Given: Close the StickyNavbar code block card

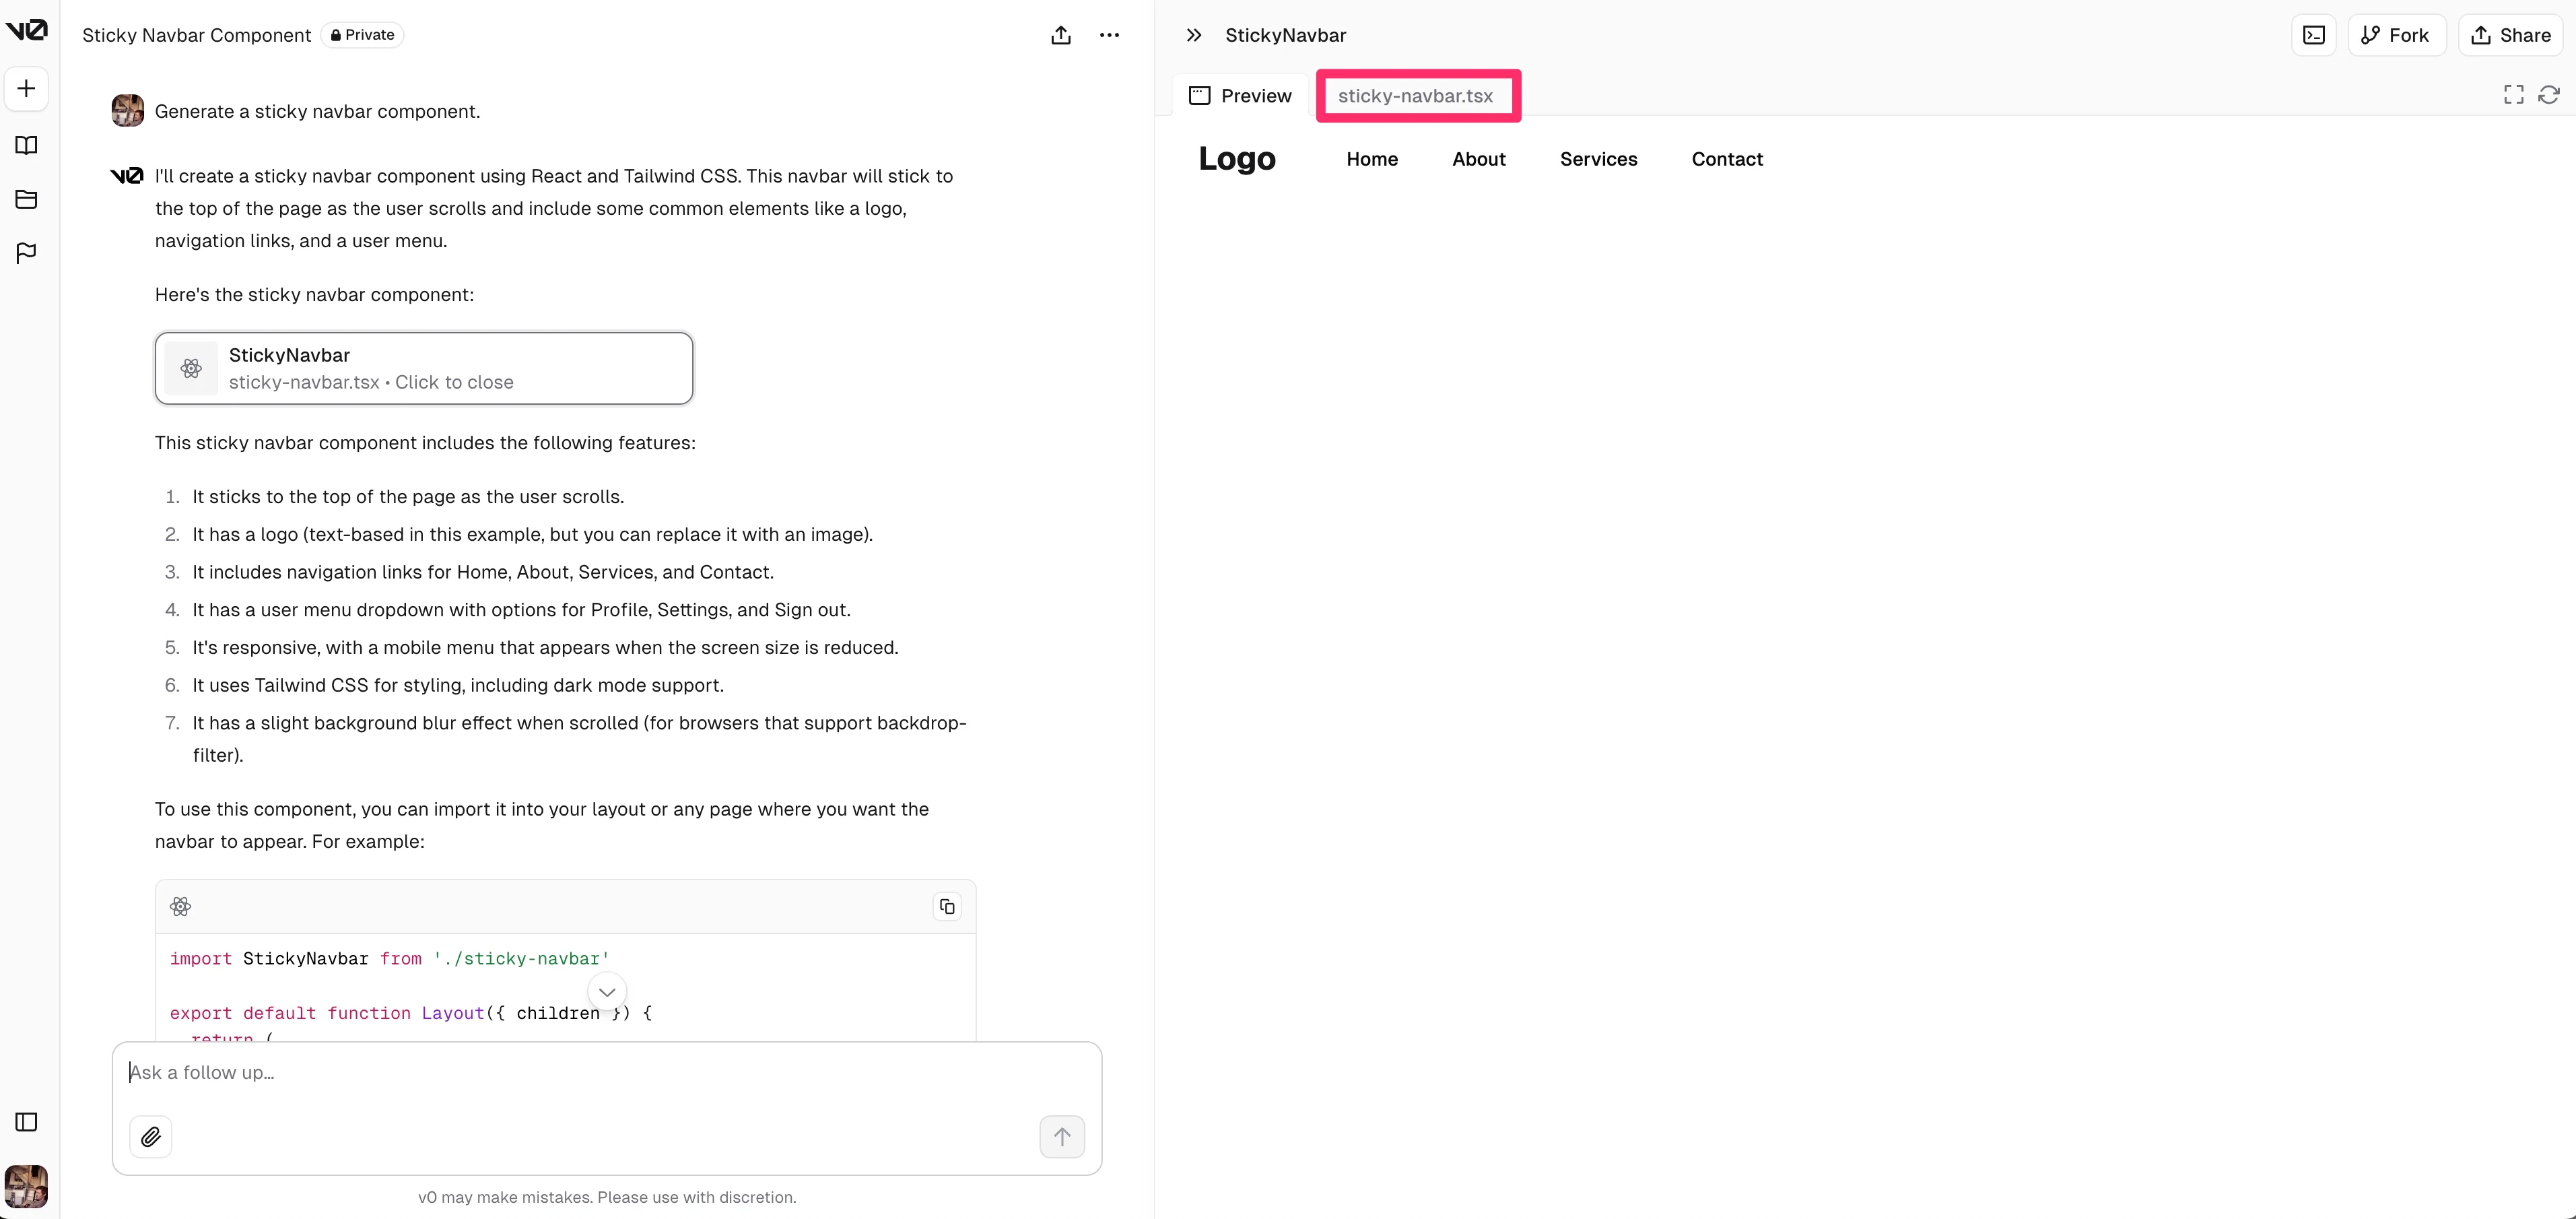Looking at the screenshot, I should pos(424,368).
